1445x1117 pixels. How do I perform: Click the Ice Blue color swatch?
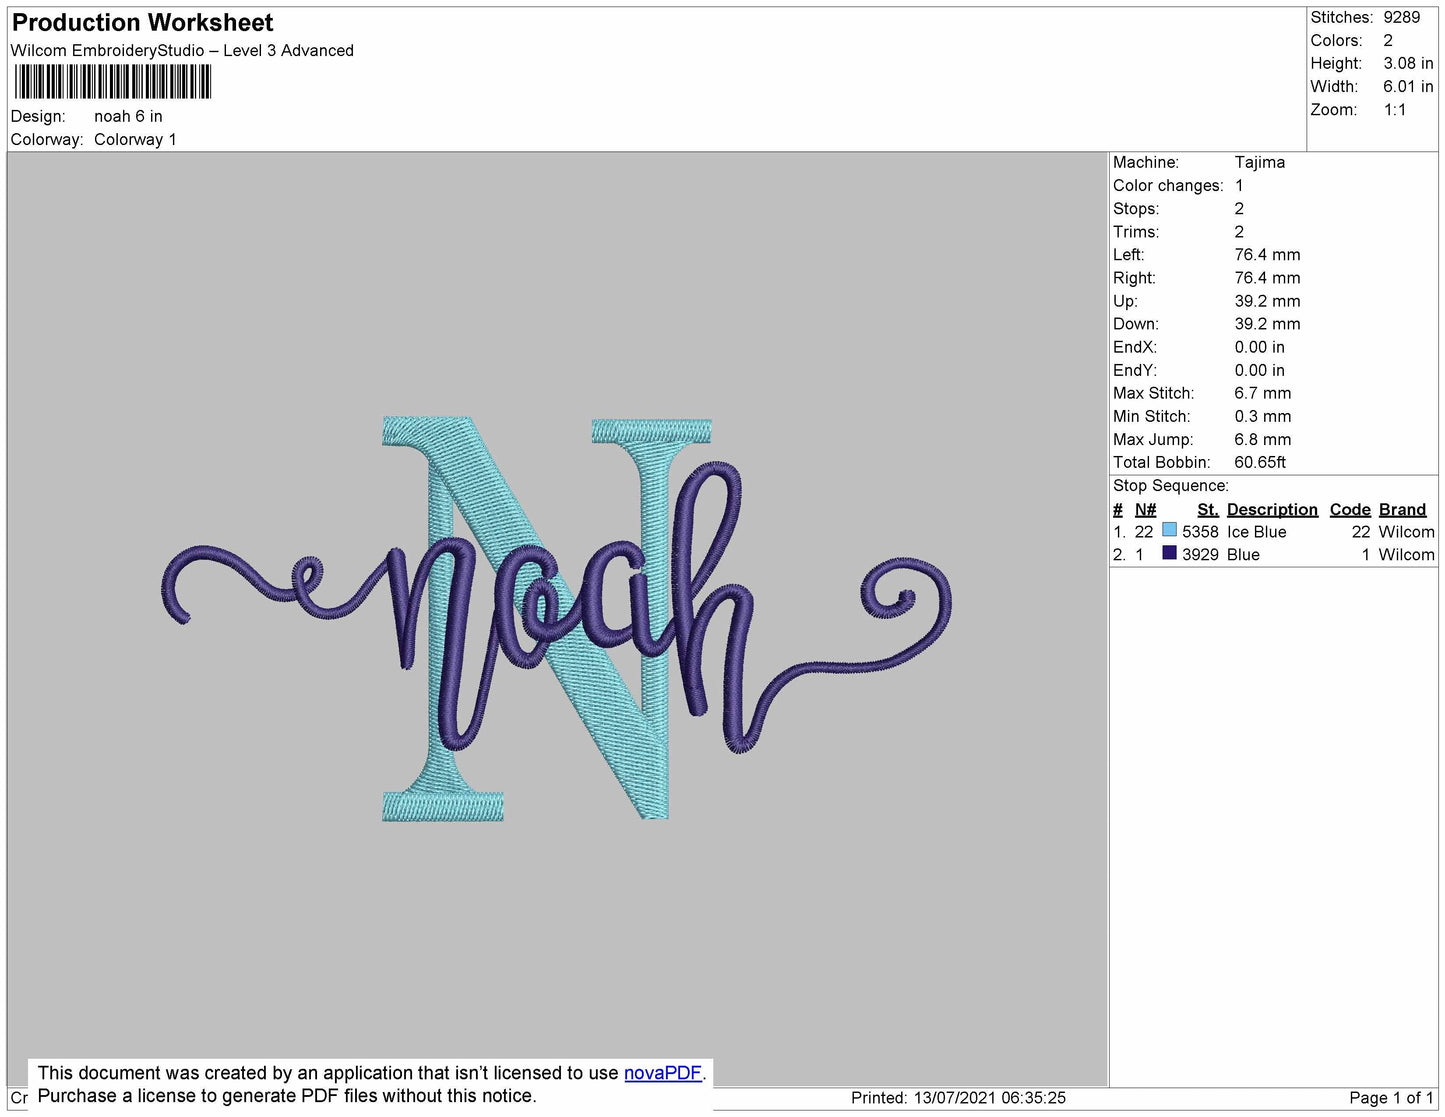[1169, 530]
